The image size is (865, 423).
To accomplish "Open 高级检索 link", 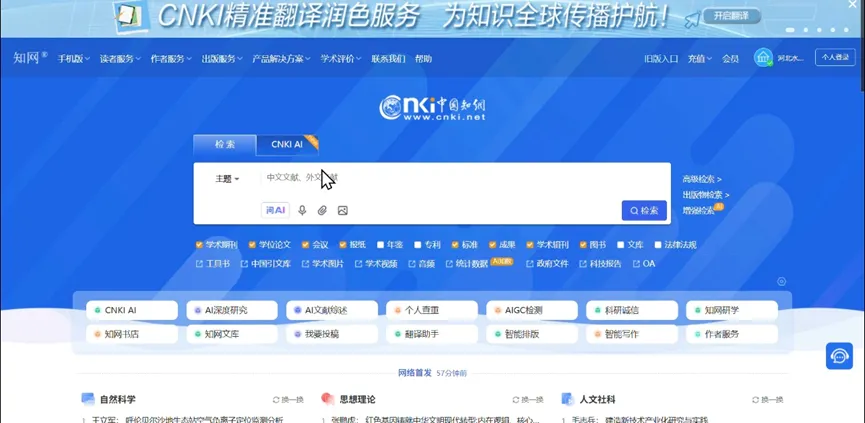I will click(702, 179).
